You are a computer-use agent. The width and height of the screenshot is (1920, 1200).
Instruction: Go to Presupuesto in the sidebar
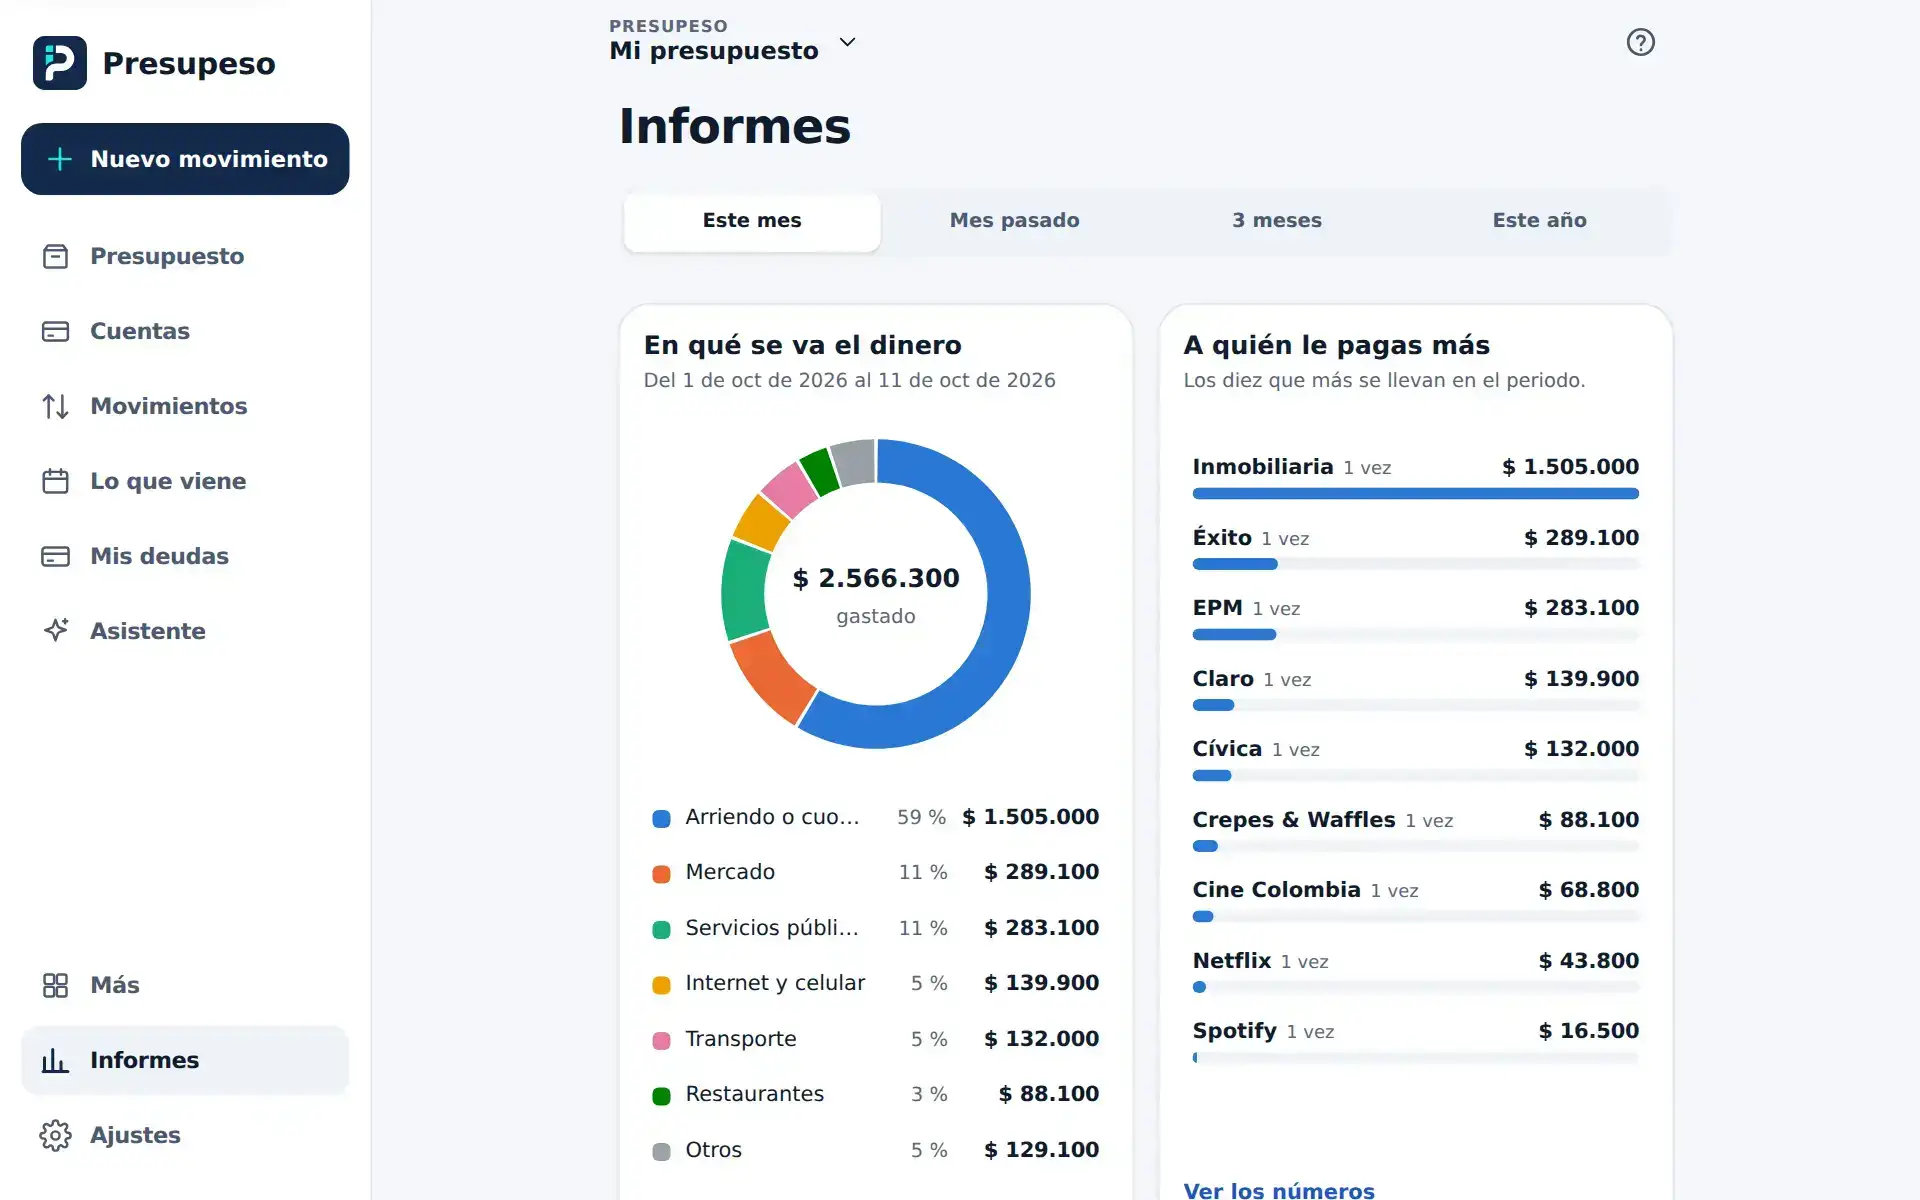[x=185, y=256]
